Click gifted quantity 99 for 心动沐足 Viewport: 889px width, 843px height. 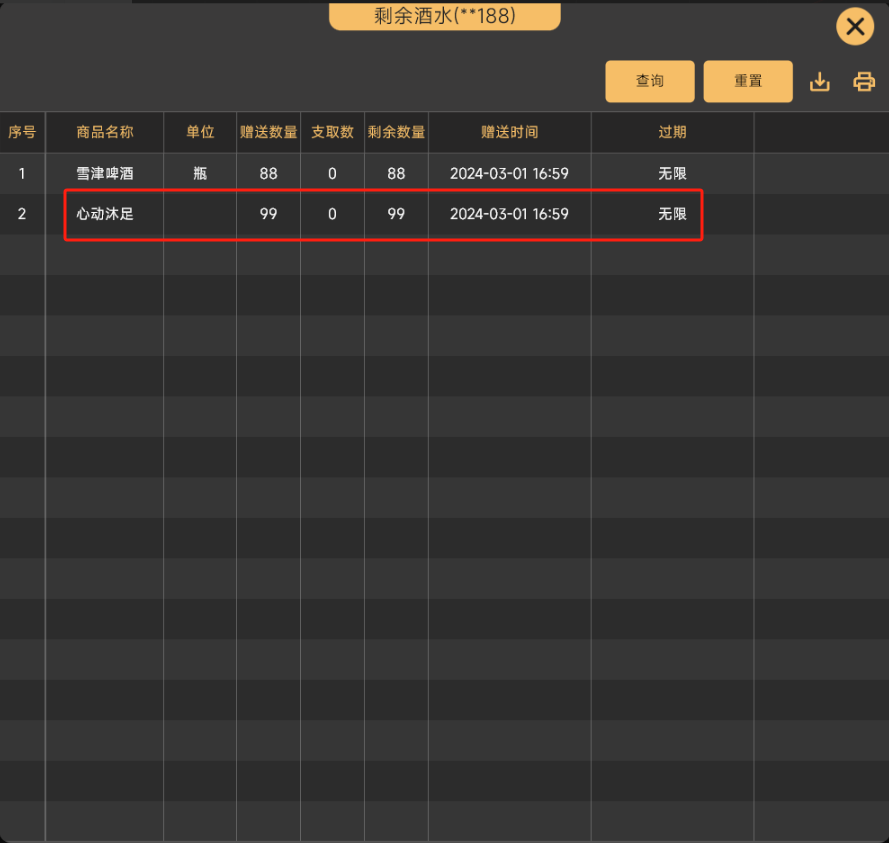(x=268, y=214)
